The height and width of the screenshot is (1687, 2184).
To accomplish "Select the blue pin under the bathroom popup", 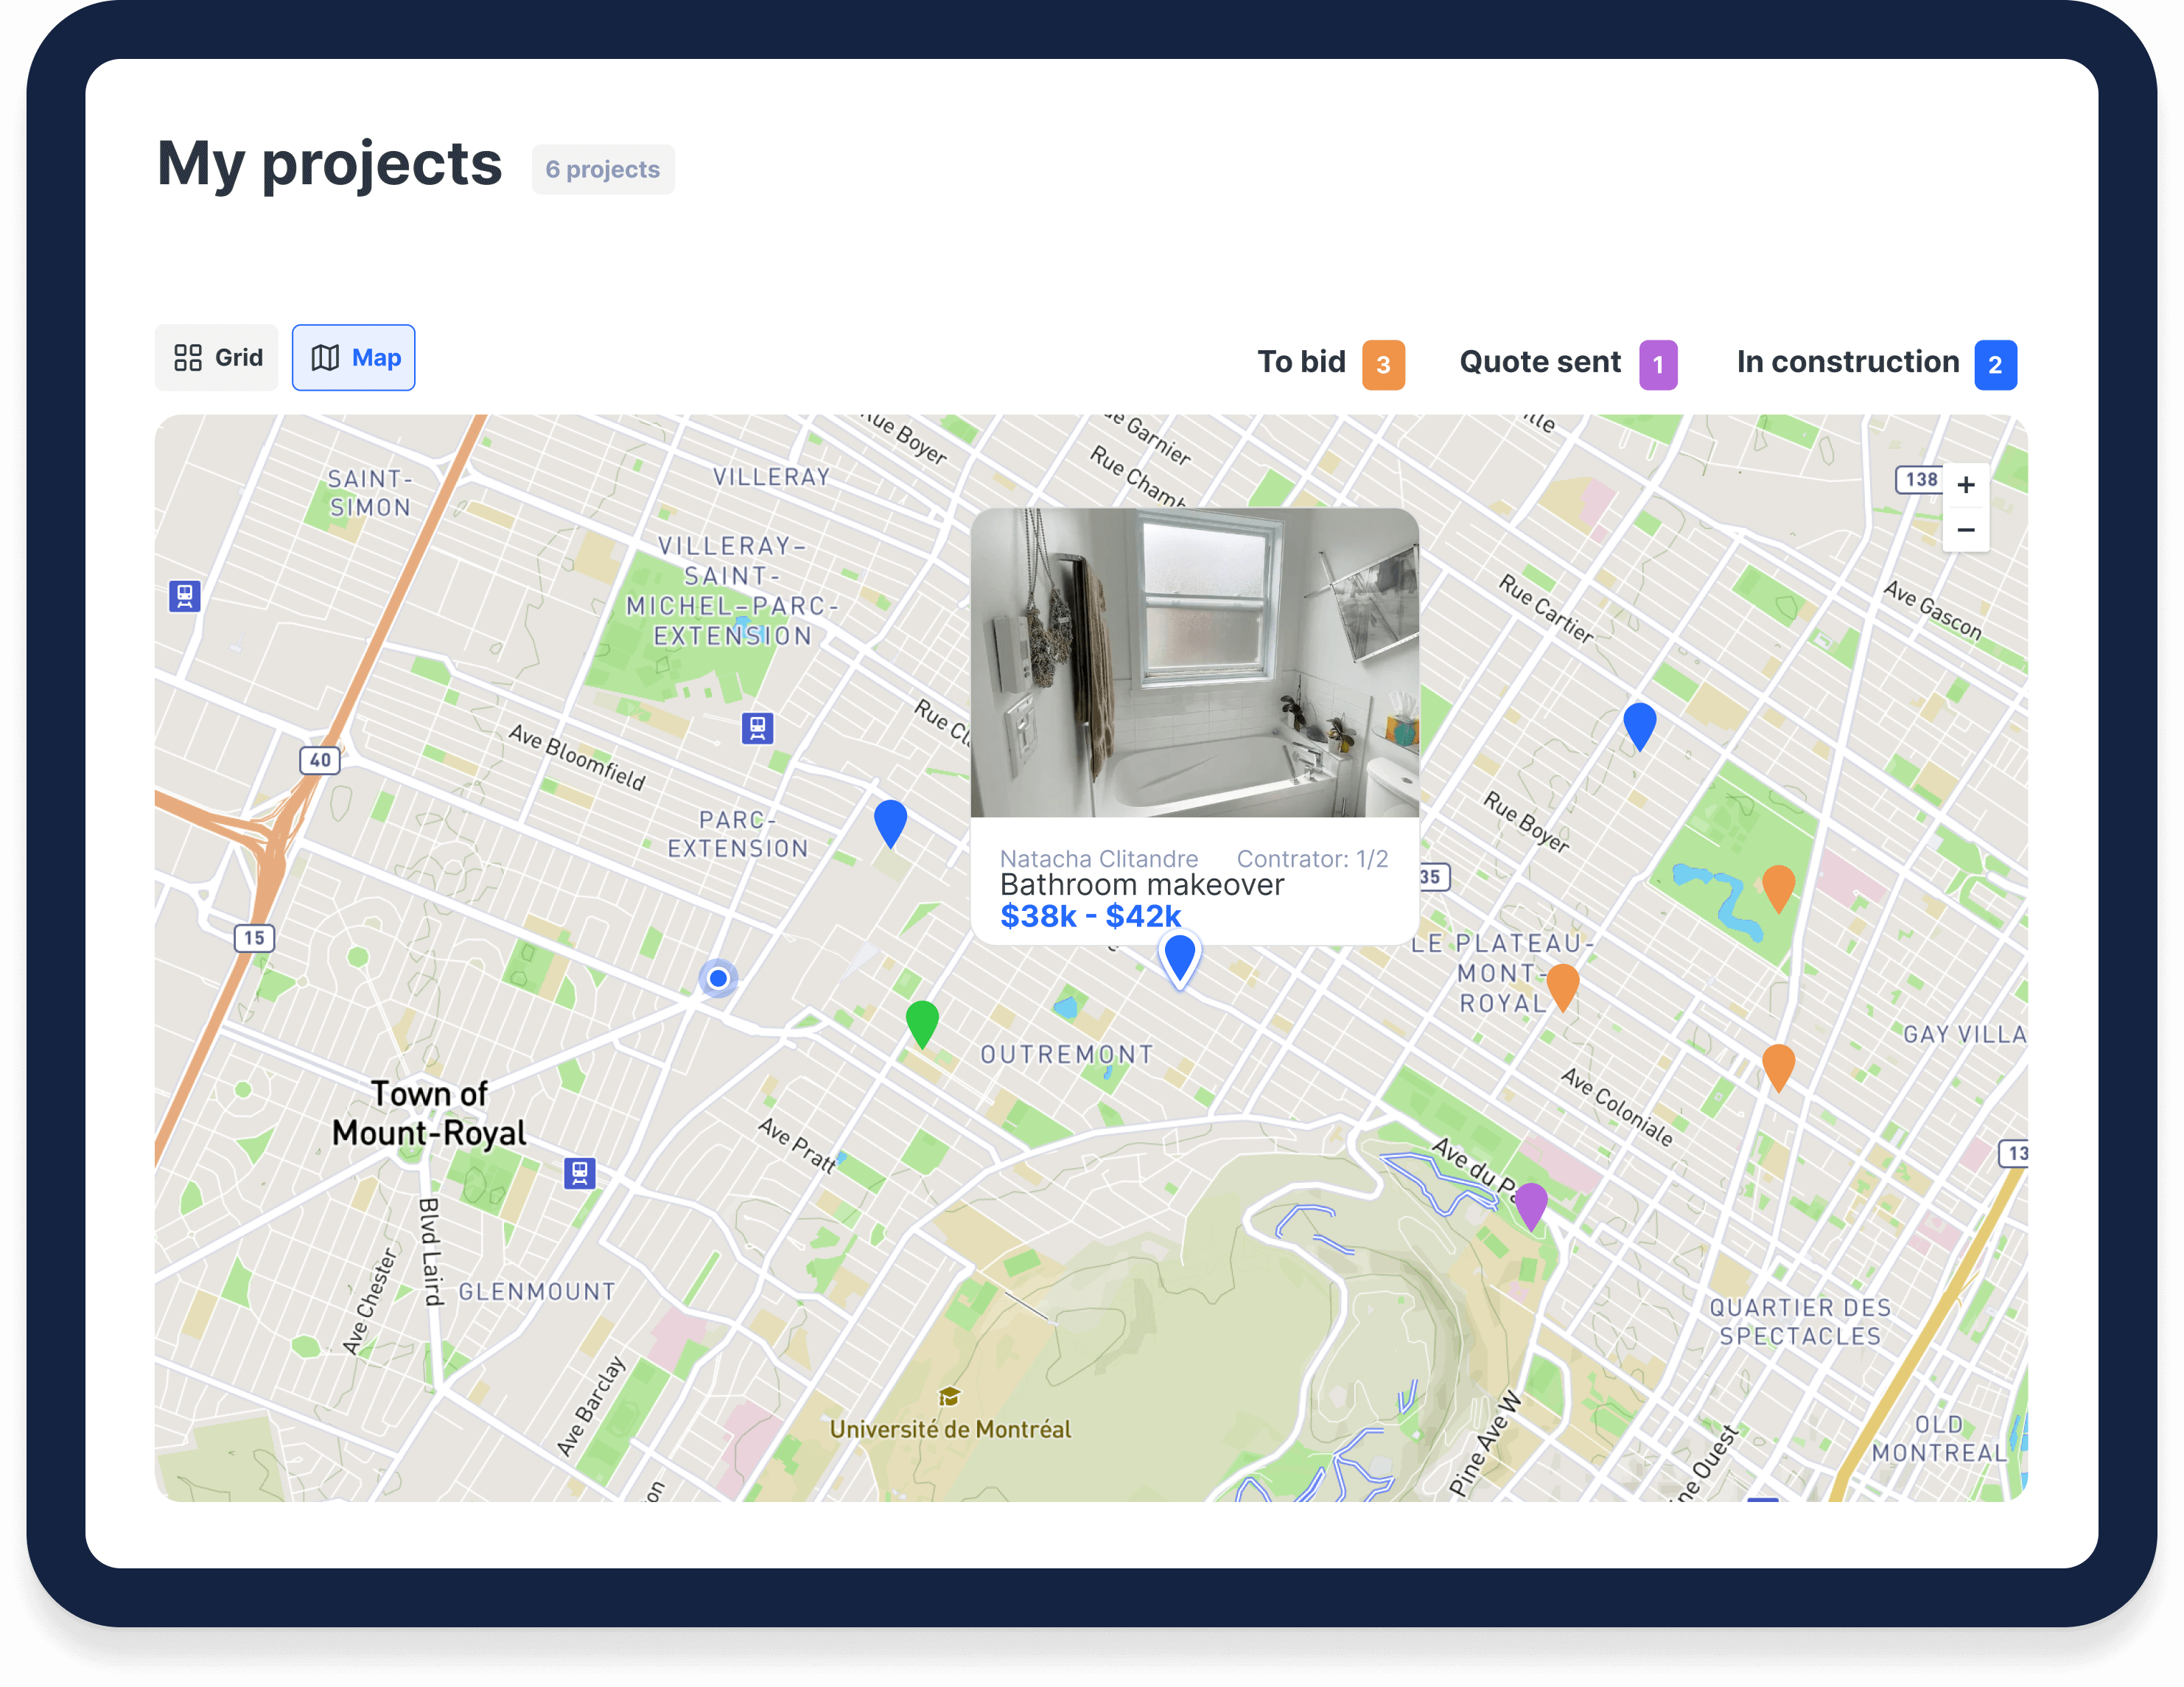I will [x=1180, y=956].
